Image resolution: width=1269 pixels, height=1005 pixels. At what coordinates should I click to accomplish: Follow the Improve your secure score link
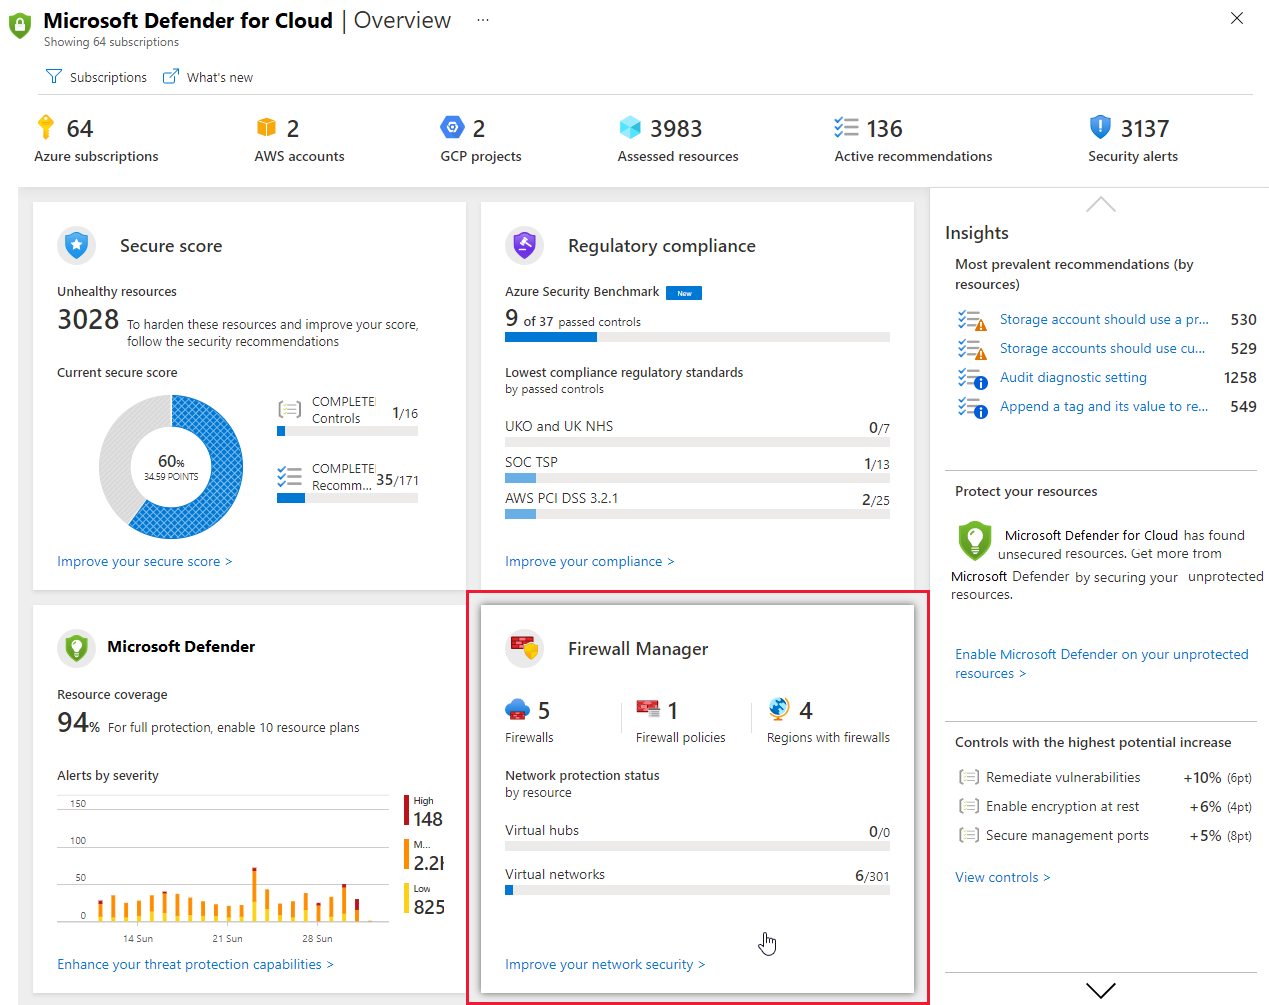(144, 561)
